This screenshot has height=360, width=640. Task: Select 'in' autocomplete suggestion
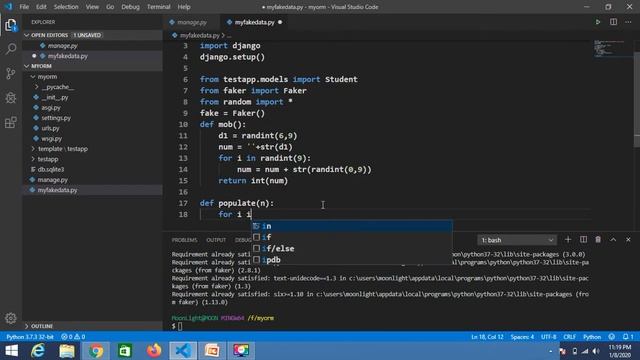tap(352, 226)
